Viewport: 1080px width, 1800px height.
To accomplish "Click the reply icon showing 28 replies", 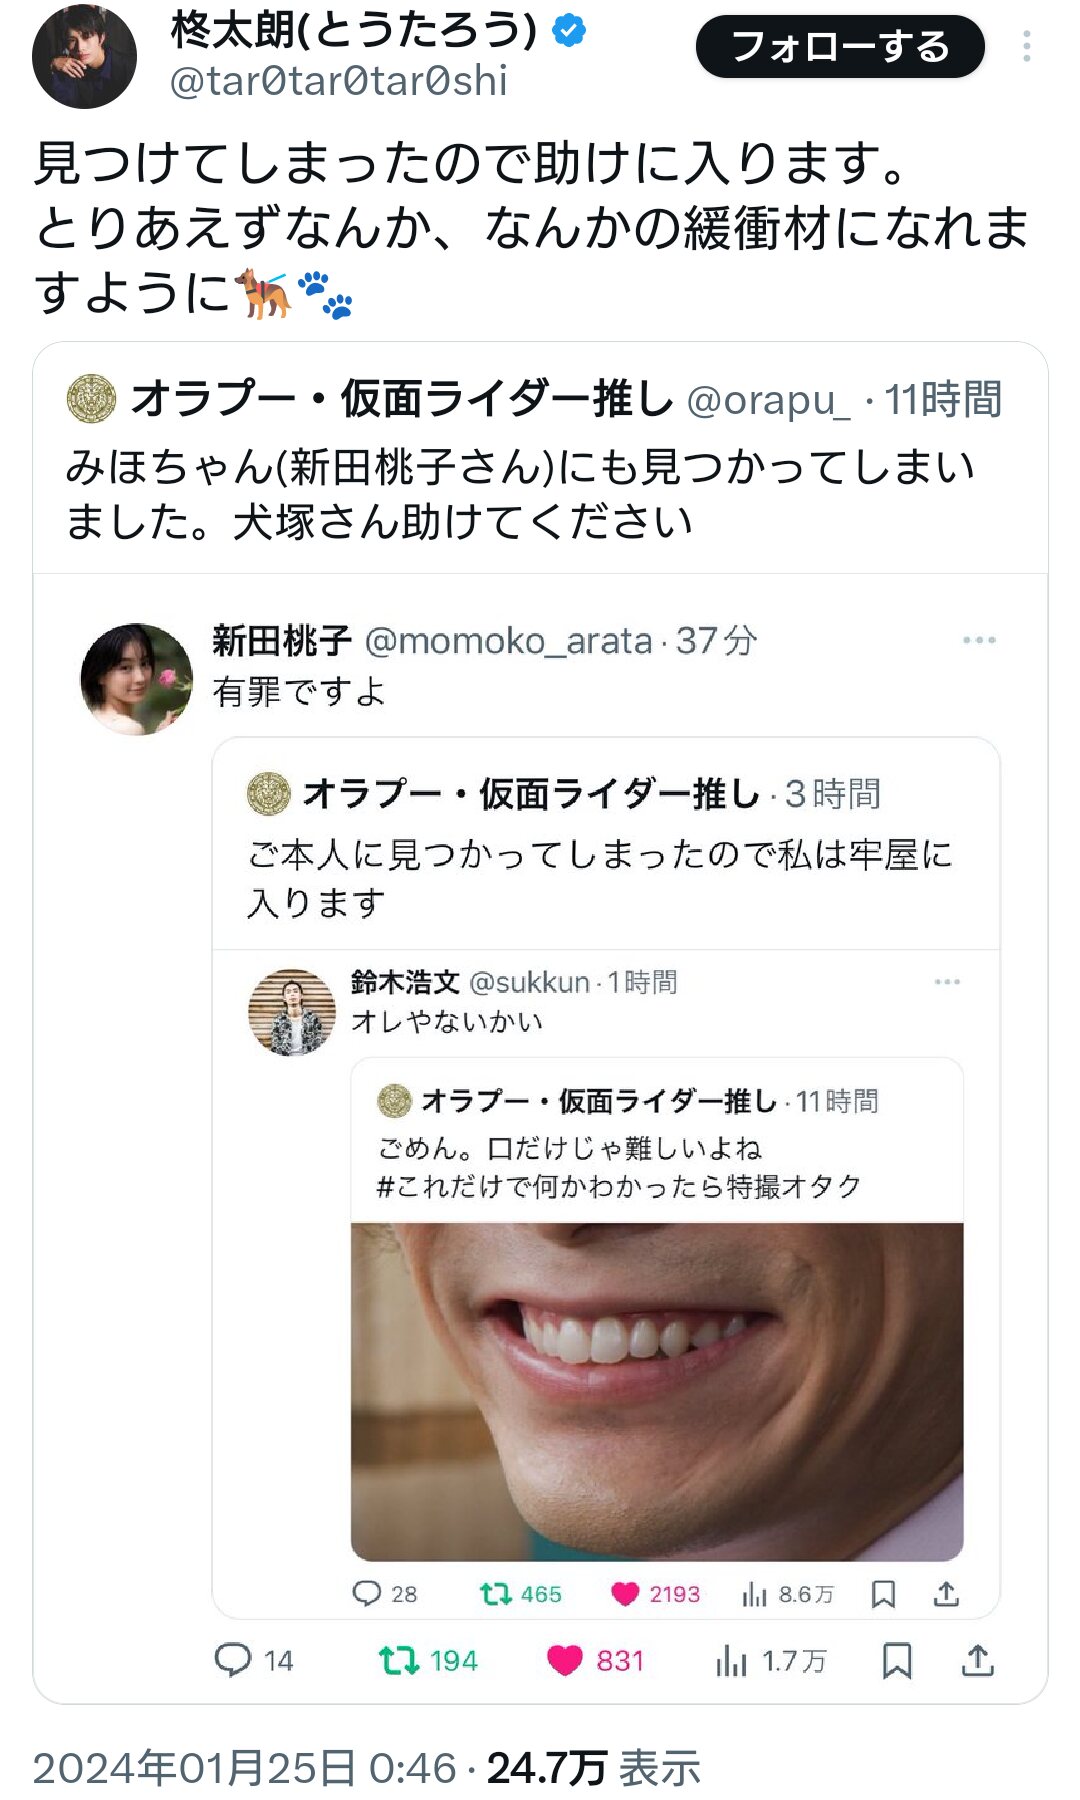I will (x=367, y=1593).
